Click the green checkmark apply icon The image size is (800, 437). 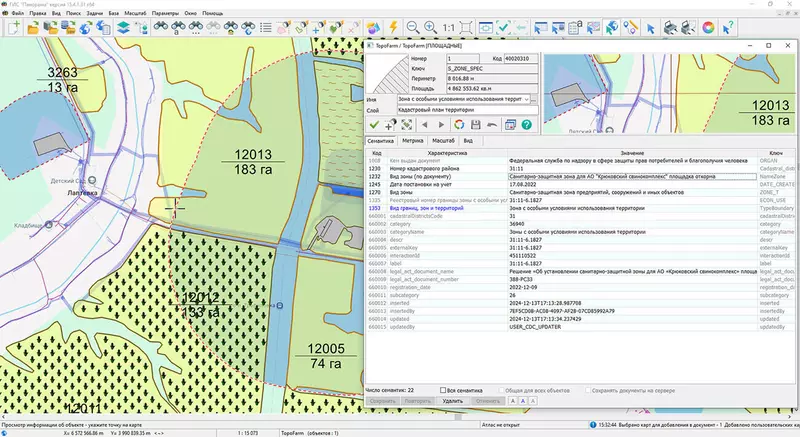373,125
